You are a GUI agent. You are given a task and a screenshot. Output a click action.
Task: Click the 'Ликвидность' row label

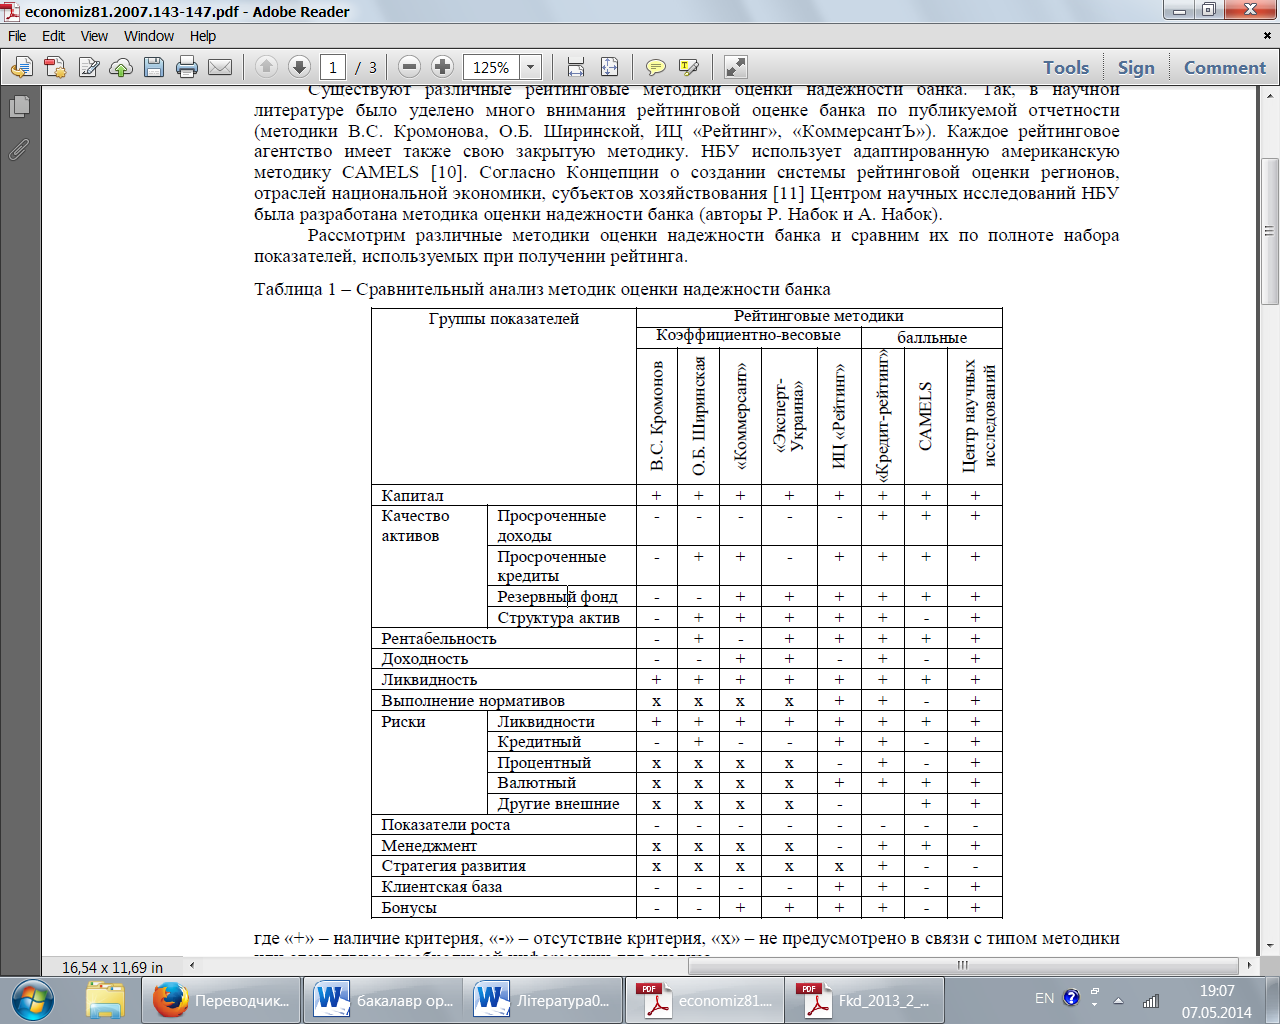coord(429,680)
